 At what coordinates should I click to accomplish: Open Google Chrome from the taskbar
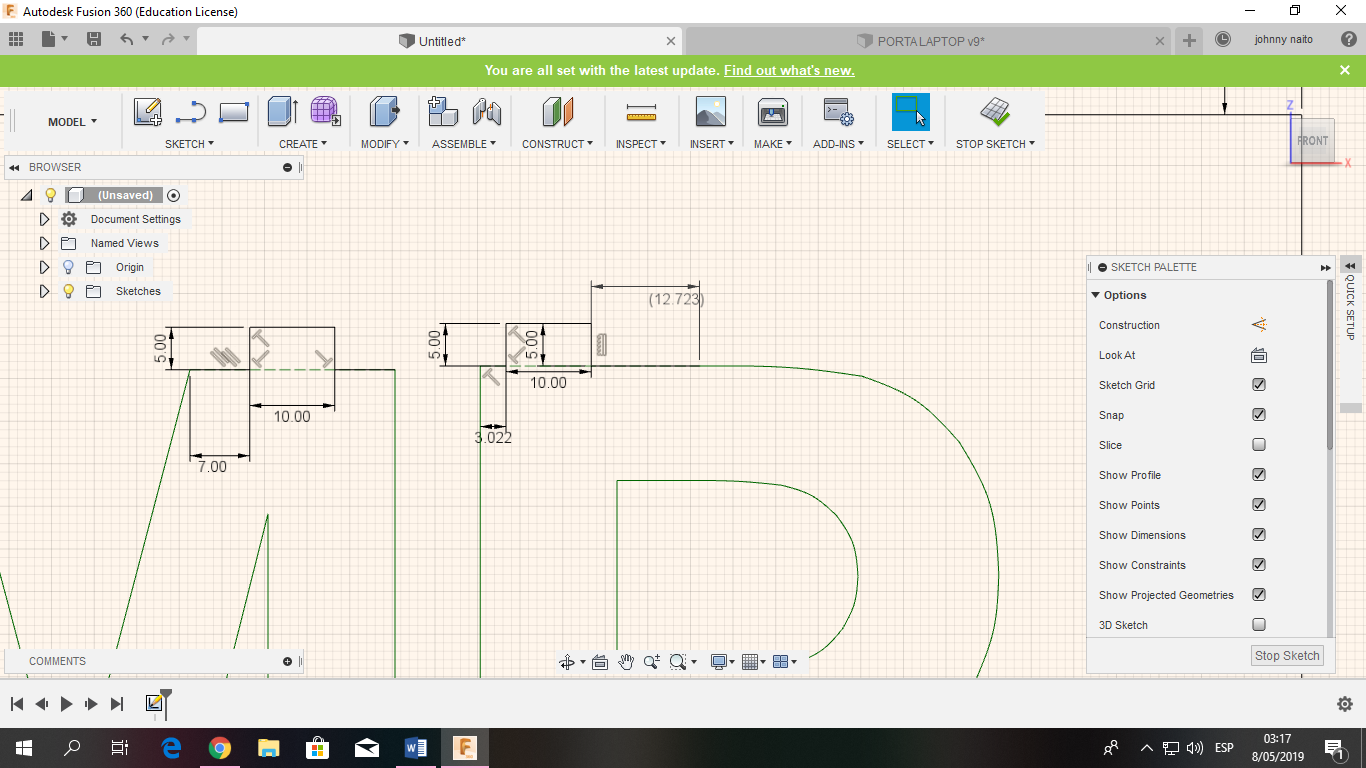220,748
